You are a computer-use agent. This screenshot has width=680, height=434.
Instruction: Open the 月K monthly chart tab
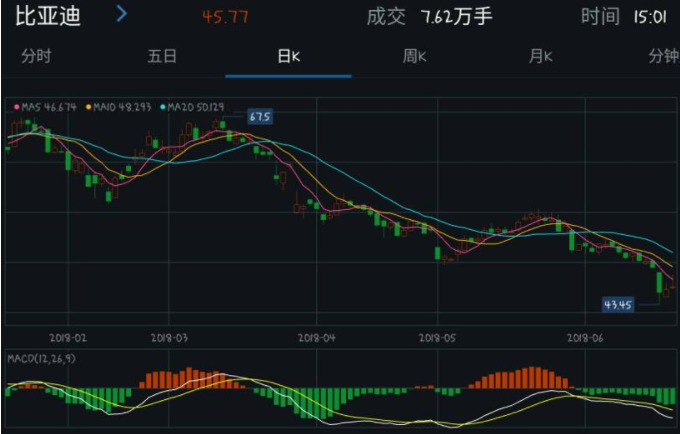[541, 56]
